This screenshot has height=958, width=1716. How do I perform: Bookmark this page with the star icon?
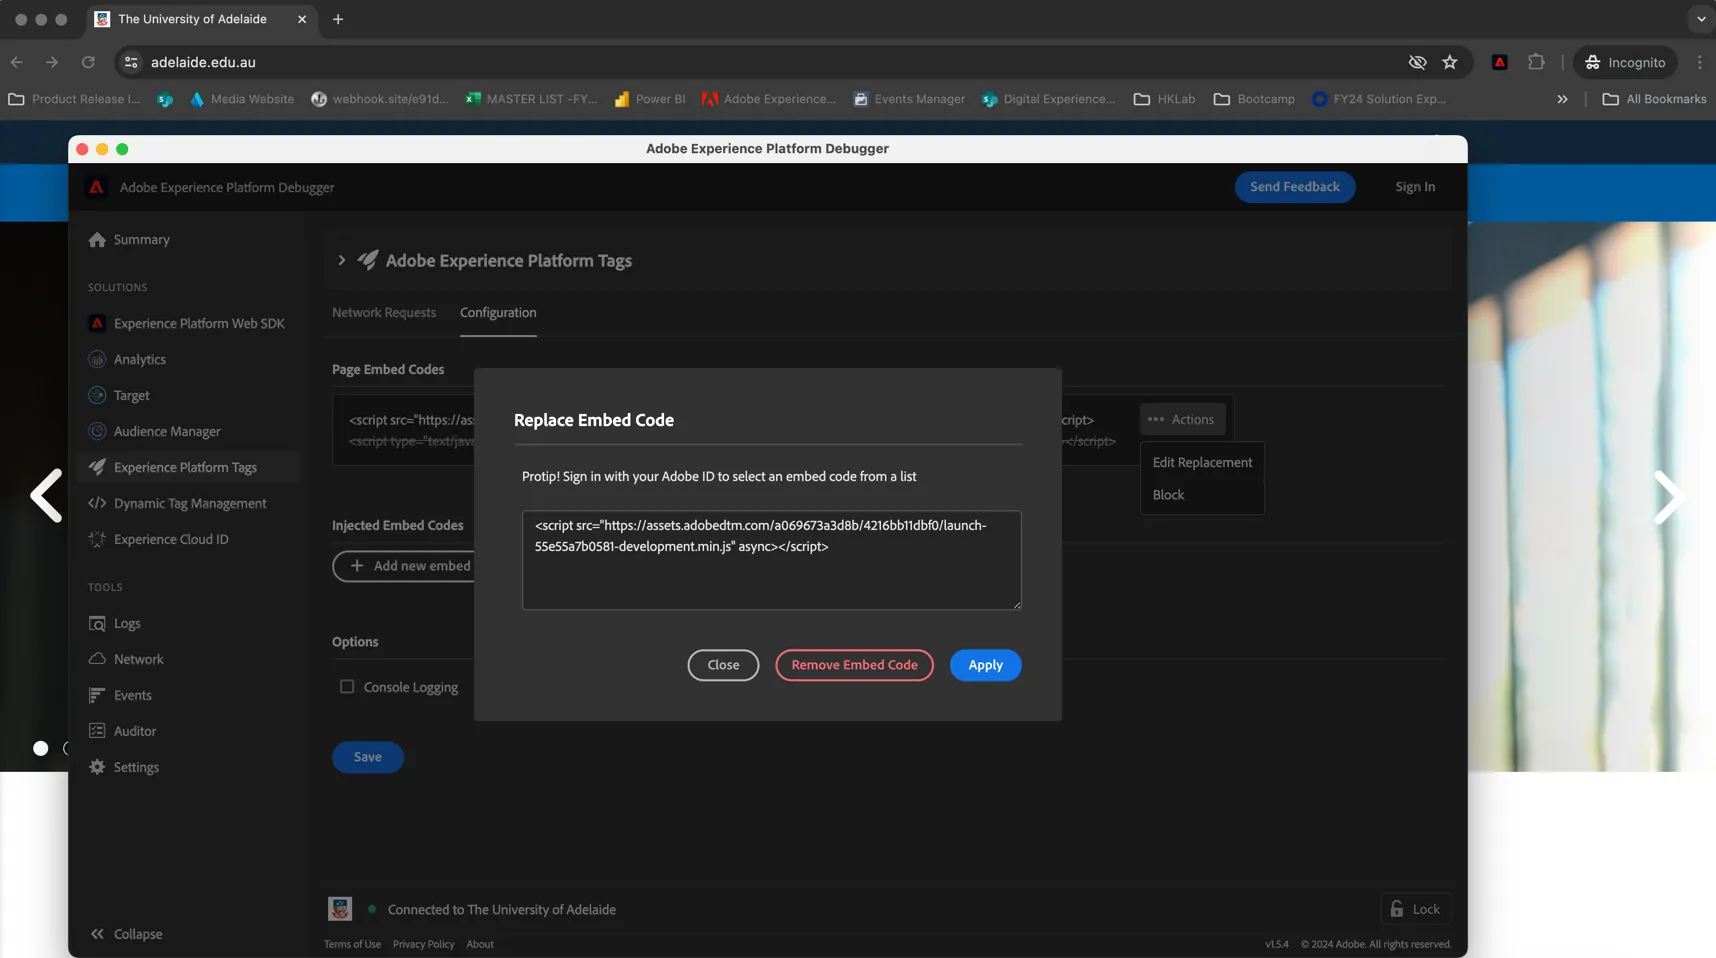(x=1450, y=62)
